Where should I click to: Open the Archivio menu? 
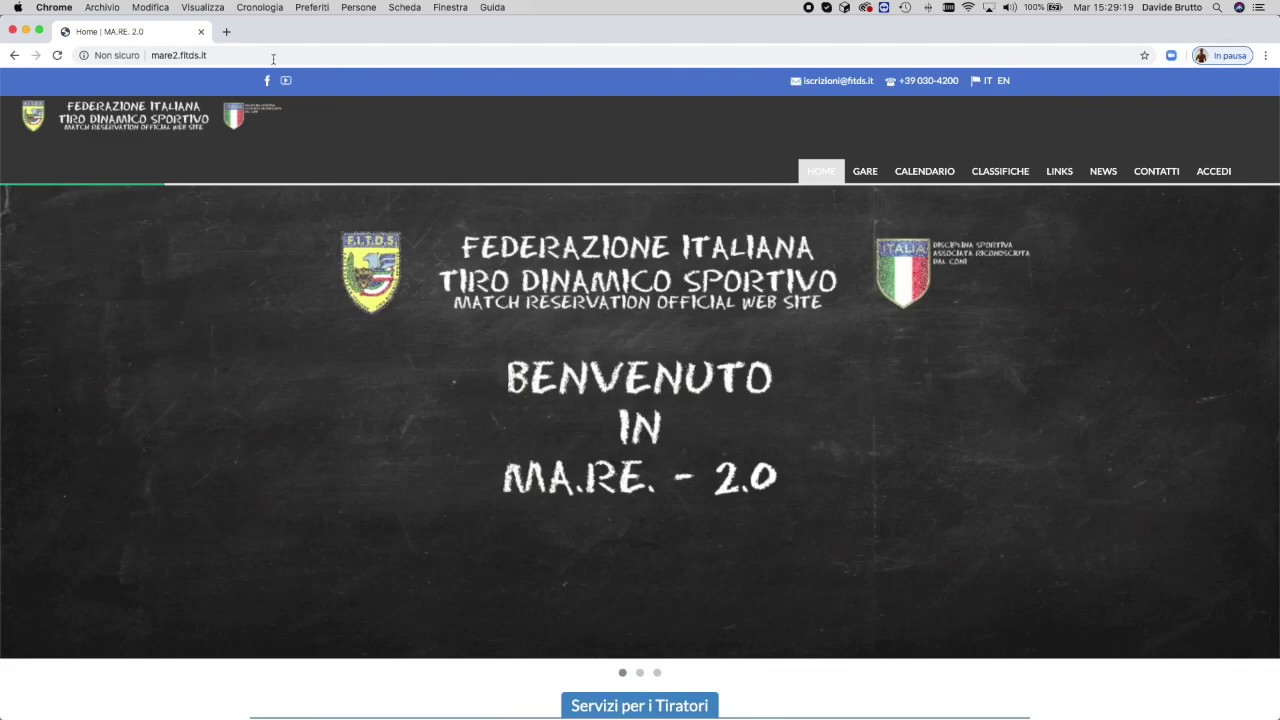pyautogui.click(x=102, y=7)
